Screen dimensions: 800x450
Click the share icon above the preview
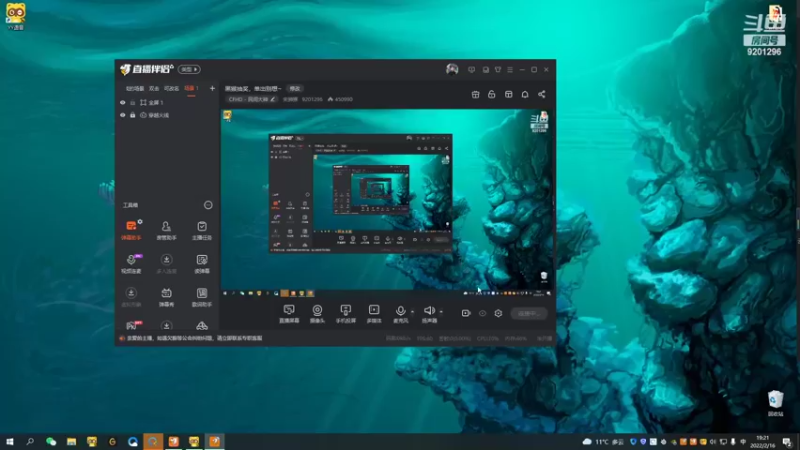(x=541, y=94)
